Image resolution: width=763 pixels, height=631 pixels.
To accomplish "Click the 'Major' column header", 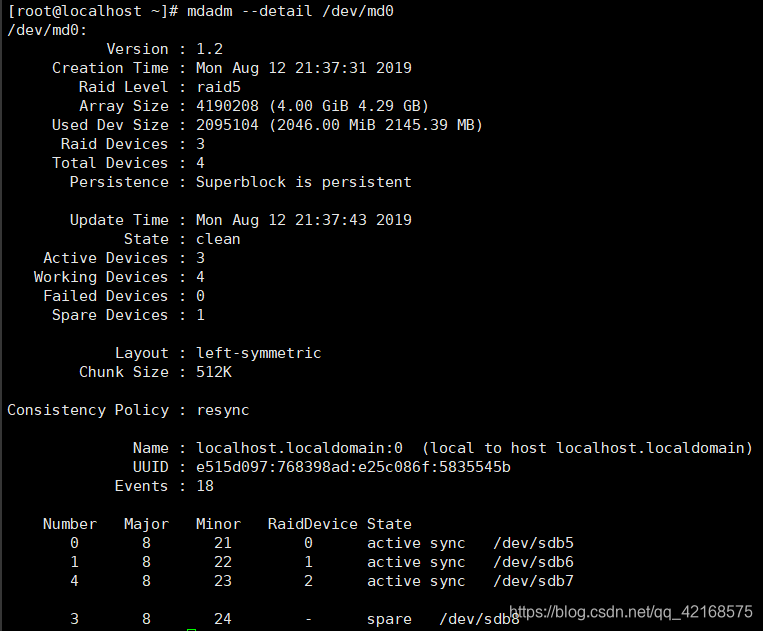I will click(x=146, y=524).
